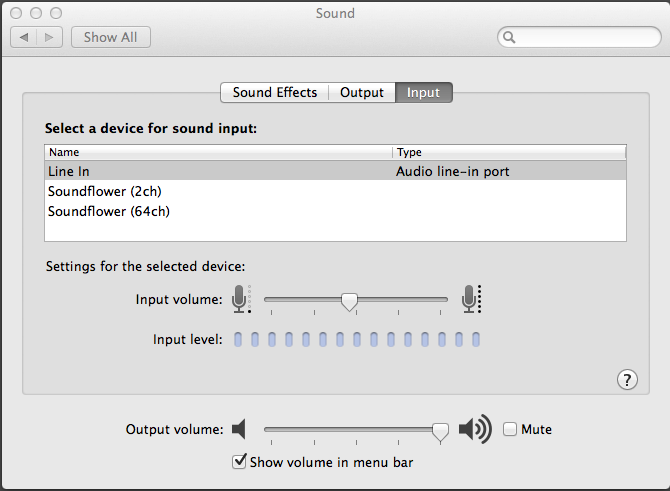The height and width of the screenshot is (491, 670).
Task: Select the Input tab
Action: (x=423, y=93)
